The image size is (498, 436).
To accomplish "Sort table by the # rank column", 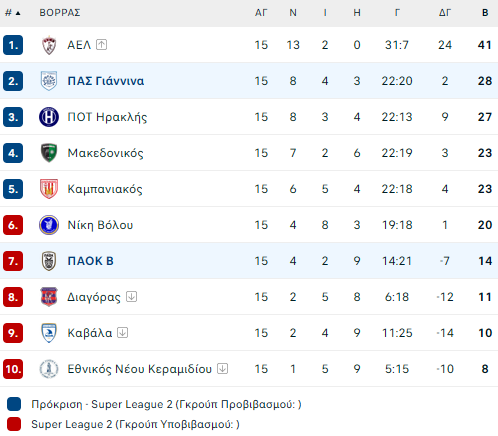I will [x=13, y=13].
